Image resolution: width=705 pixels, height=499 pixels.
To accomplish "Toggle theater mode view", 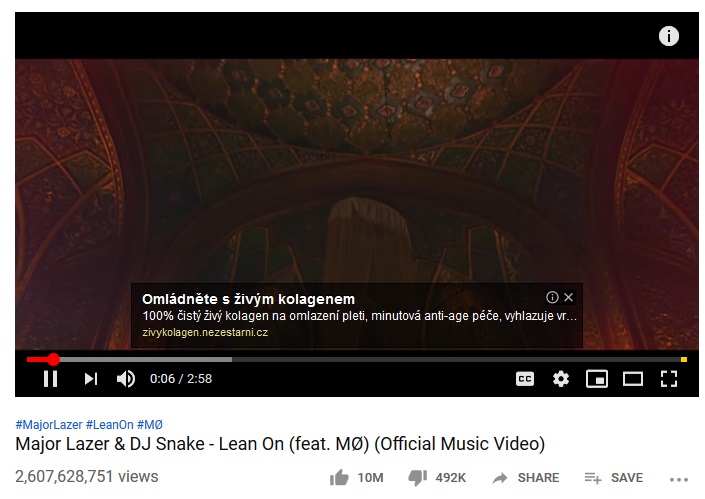I will point(633,379).
